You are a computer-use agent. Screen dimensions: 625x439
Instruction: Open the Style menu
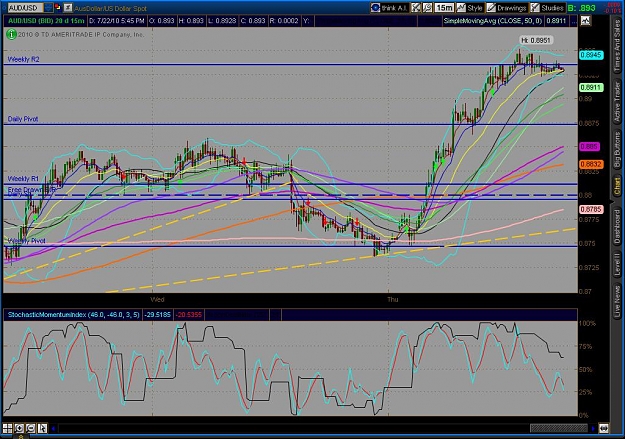470,8
